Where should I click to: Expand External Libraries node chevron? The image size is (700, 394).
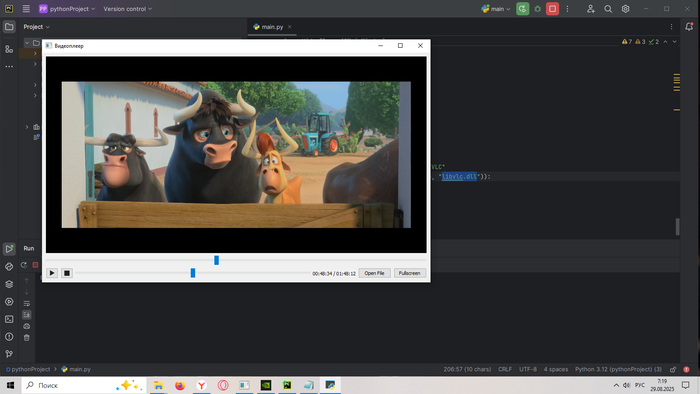click(x=27, y=127)
